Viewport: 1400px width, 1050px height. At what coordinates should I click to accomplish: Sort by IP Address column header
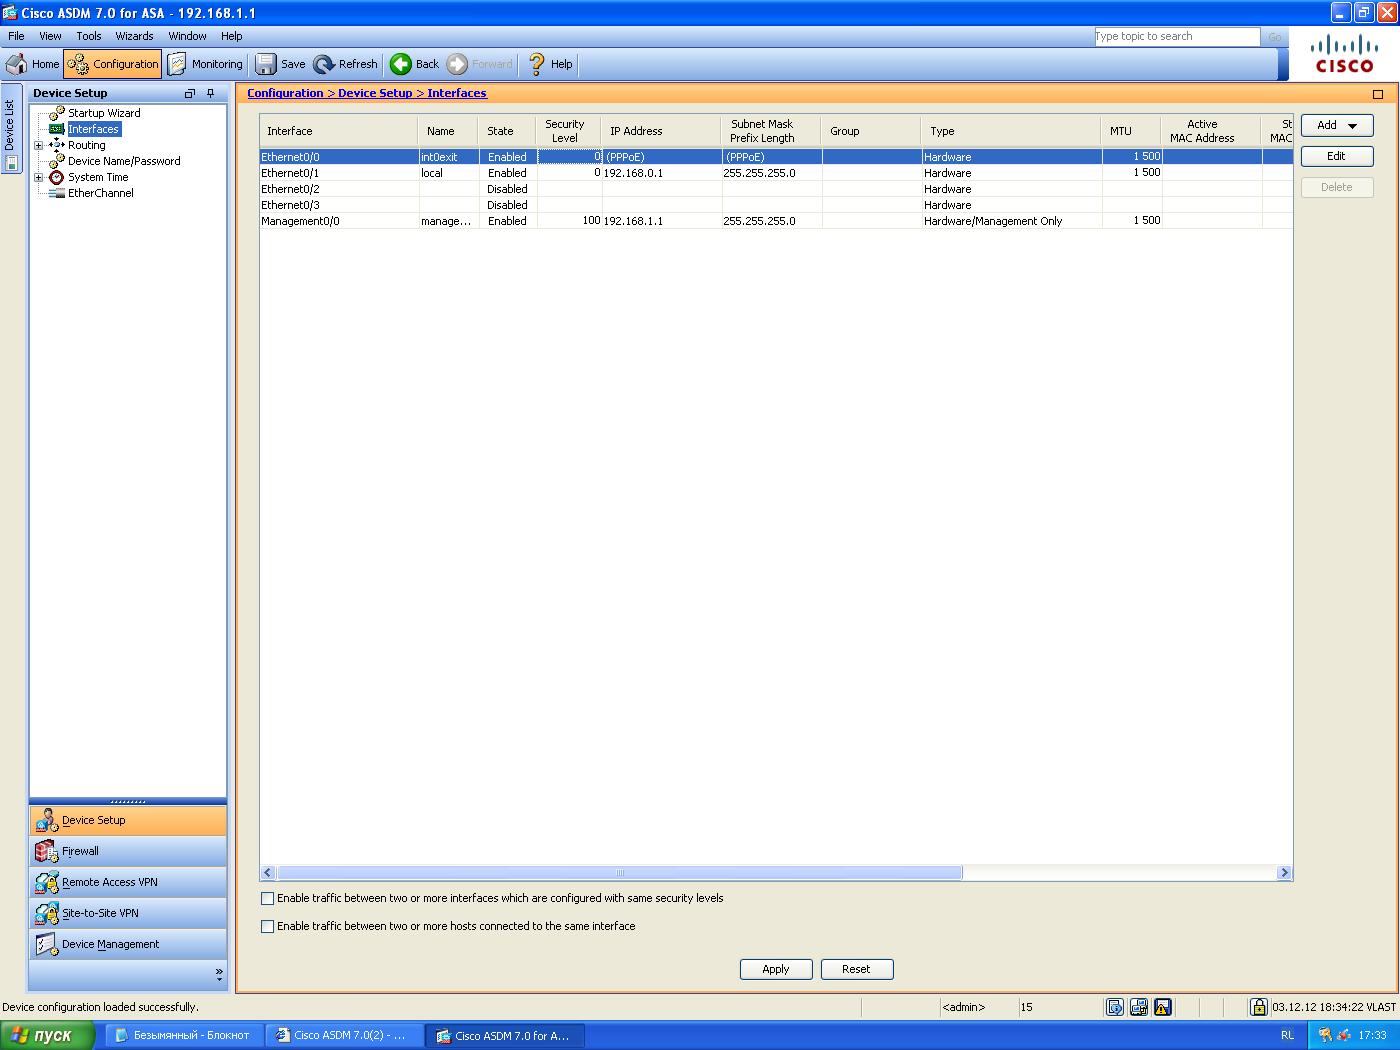pos(660,131)
